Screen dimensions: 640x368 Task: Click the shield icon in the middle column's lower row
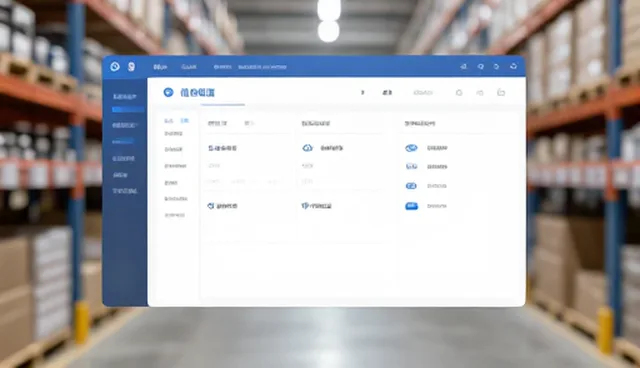click(304, 206)
